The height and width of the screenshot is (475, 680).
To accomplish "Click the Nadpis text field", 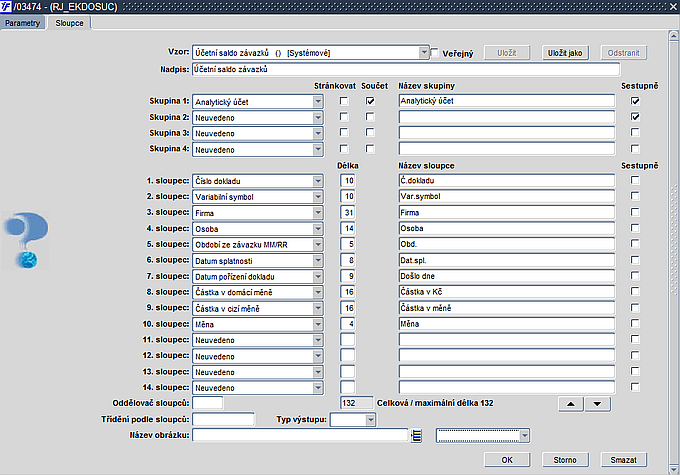I will click(x=405, y=70).
